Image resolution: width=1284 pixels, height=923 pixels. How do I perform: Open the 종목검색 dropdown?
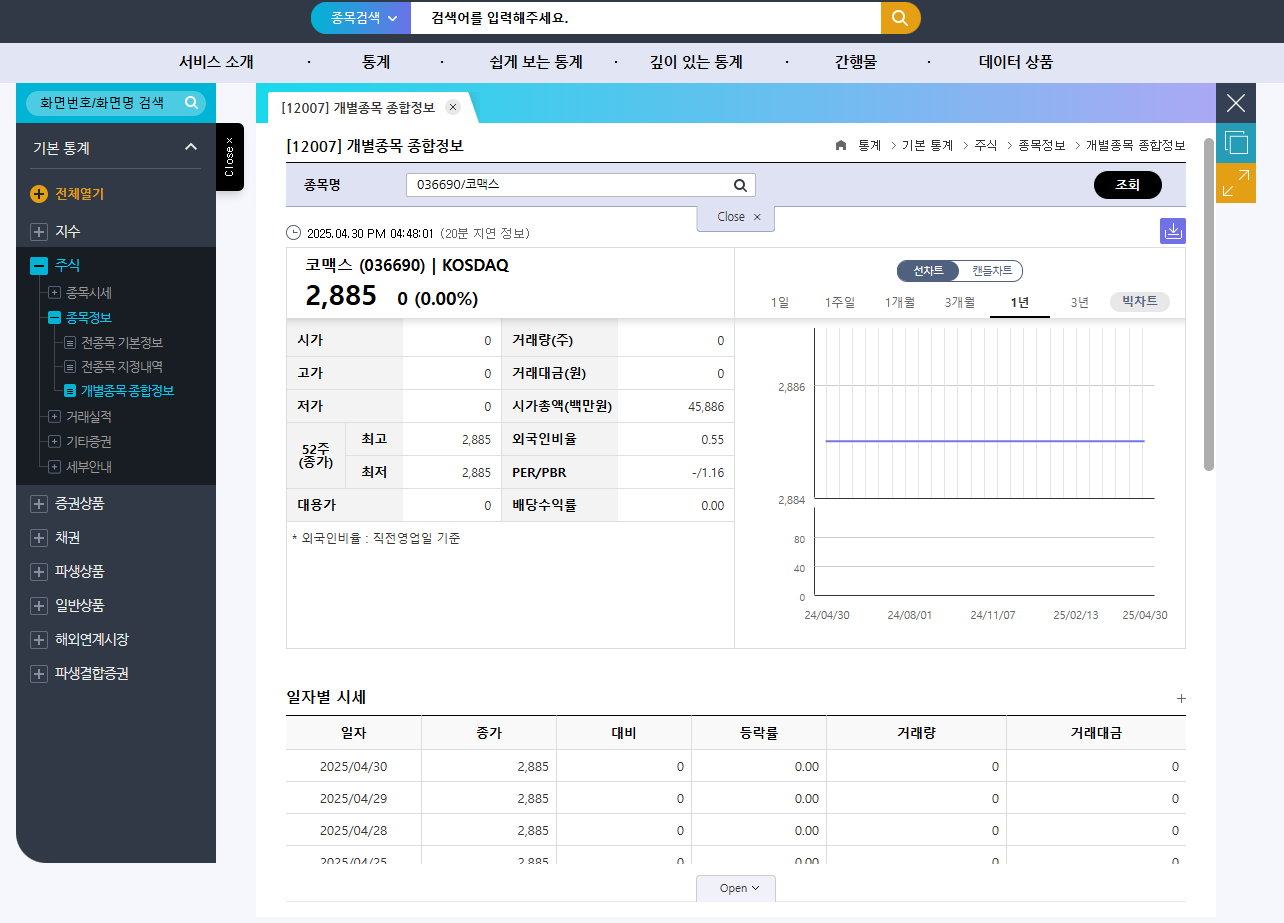point(363,18)
